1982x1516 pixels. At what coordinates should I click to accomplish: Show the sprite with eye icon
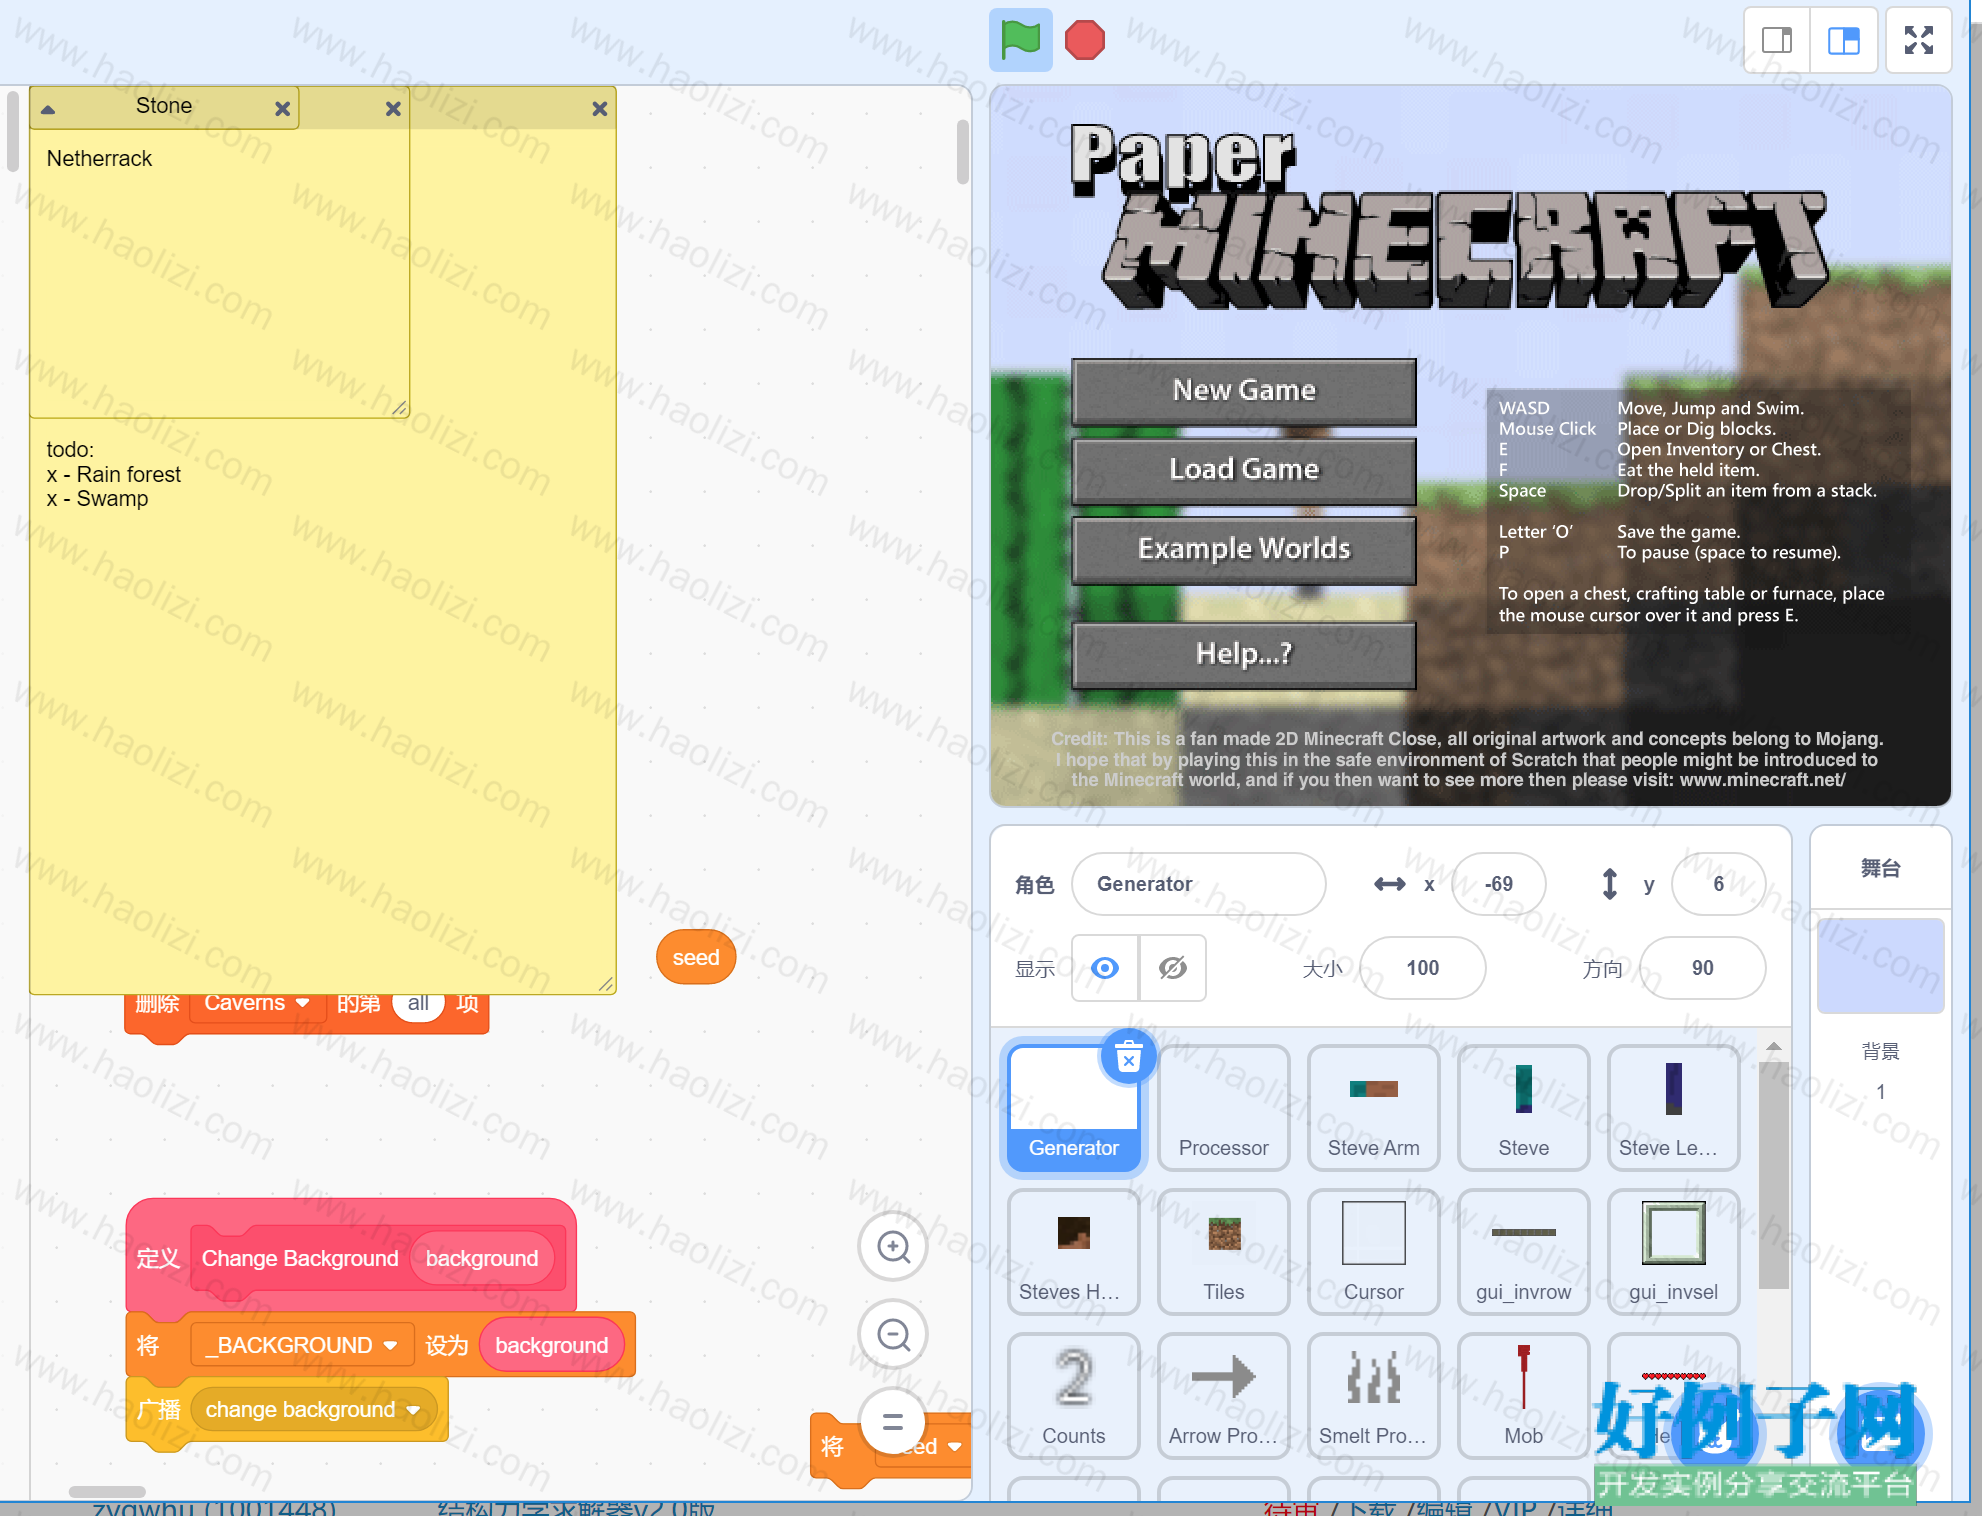click(x=1105, y=968)
